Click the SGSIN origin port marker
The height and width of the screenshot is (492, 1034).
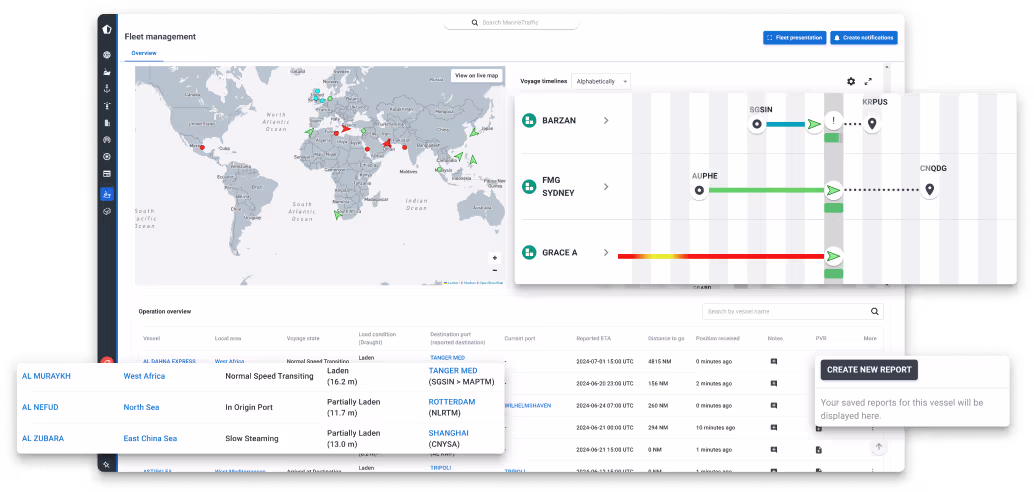[x=757, y=124]
